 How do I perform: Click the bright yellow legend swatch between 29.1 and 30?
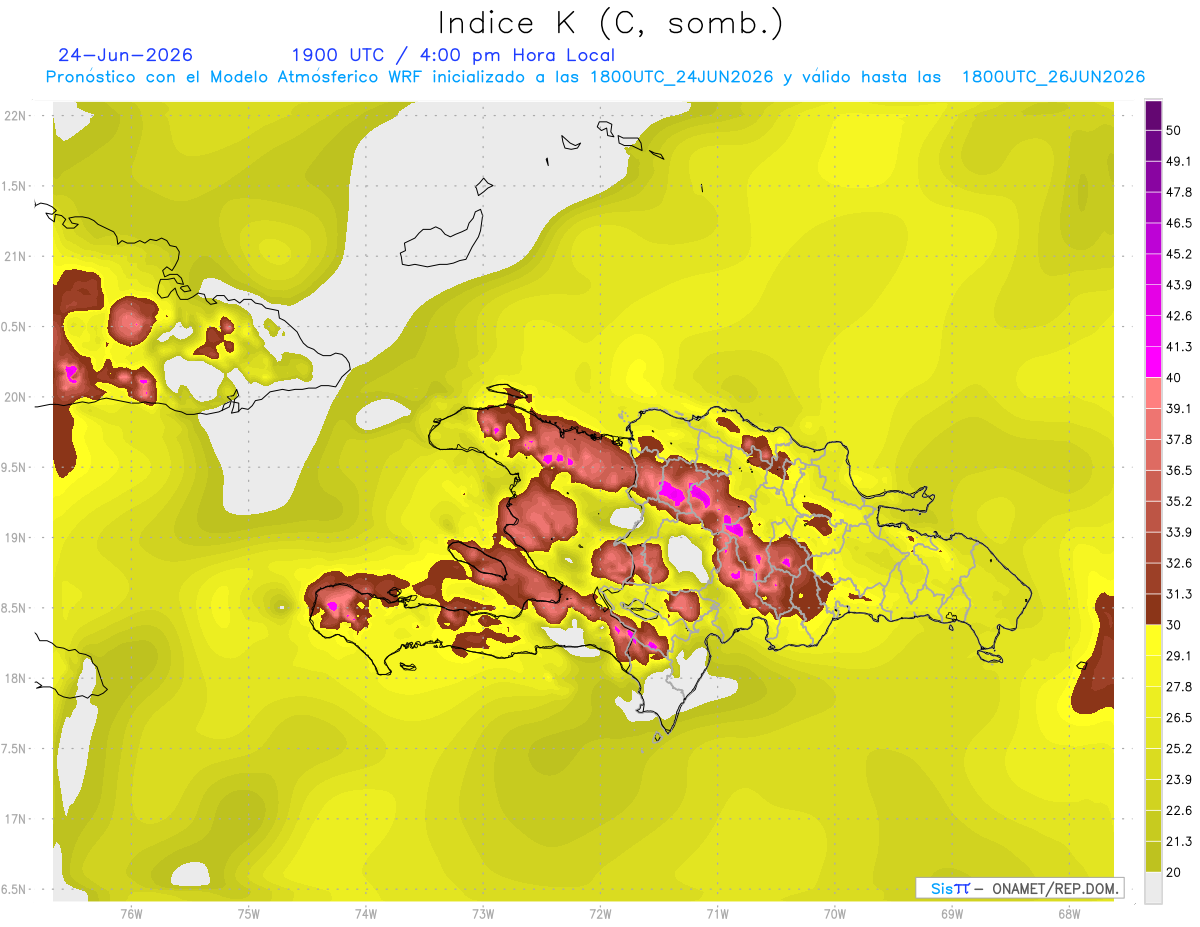coord(1153,640)
